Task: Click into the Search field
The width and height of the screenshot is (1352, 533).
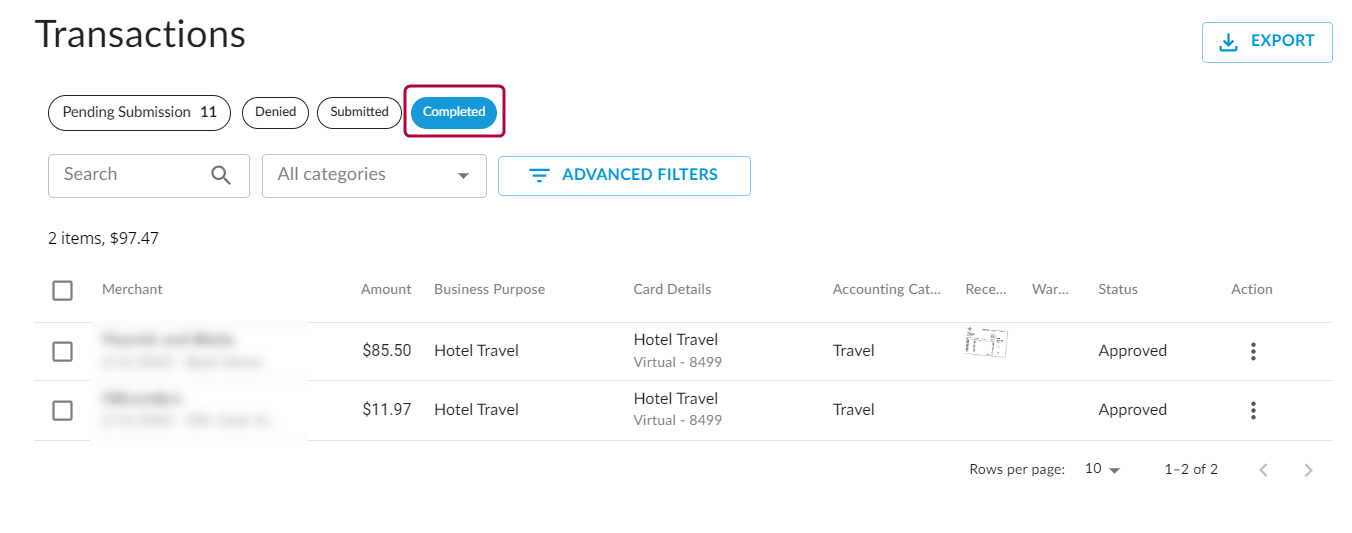Action: pyautogui.click(x=130, y=175)
